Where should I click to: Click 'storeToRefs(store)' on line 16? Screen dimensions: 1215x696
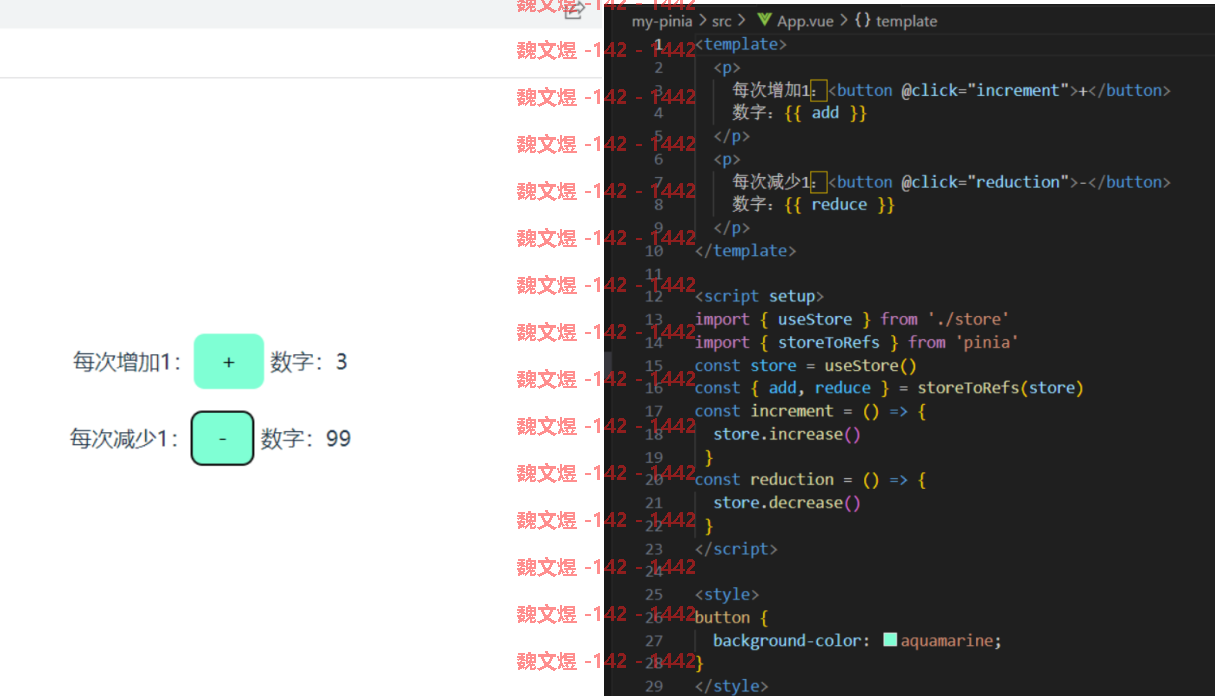point(1000,388)
